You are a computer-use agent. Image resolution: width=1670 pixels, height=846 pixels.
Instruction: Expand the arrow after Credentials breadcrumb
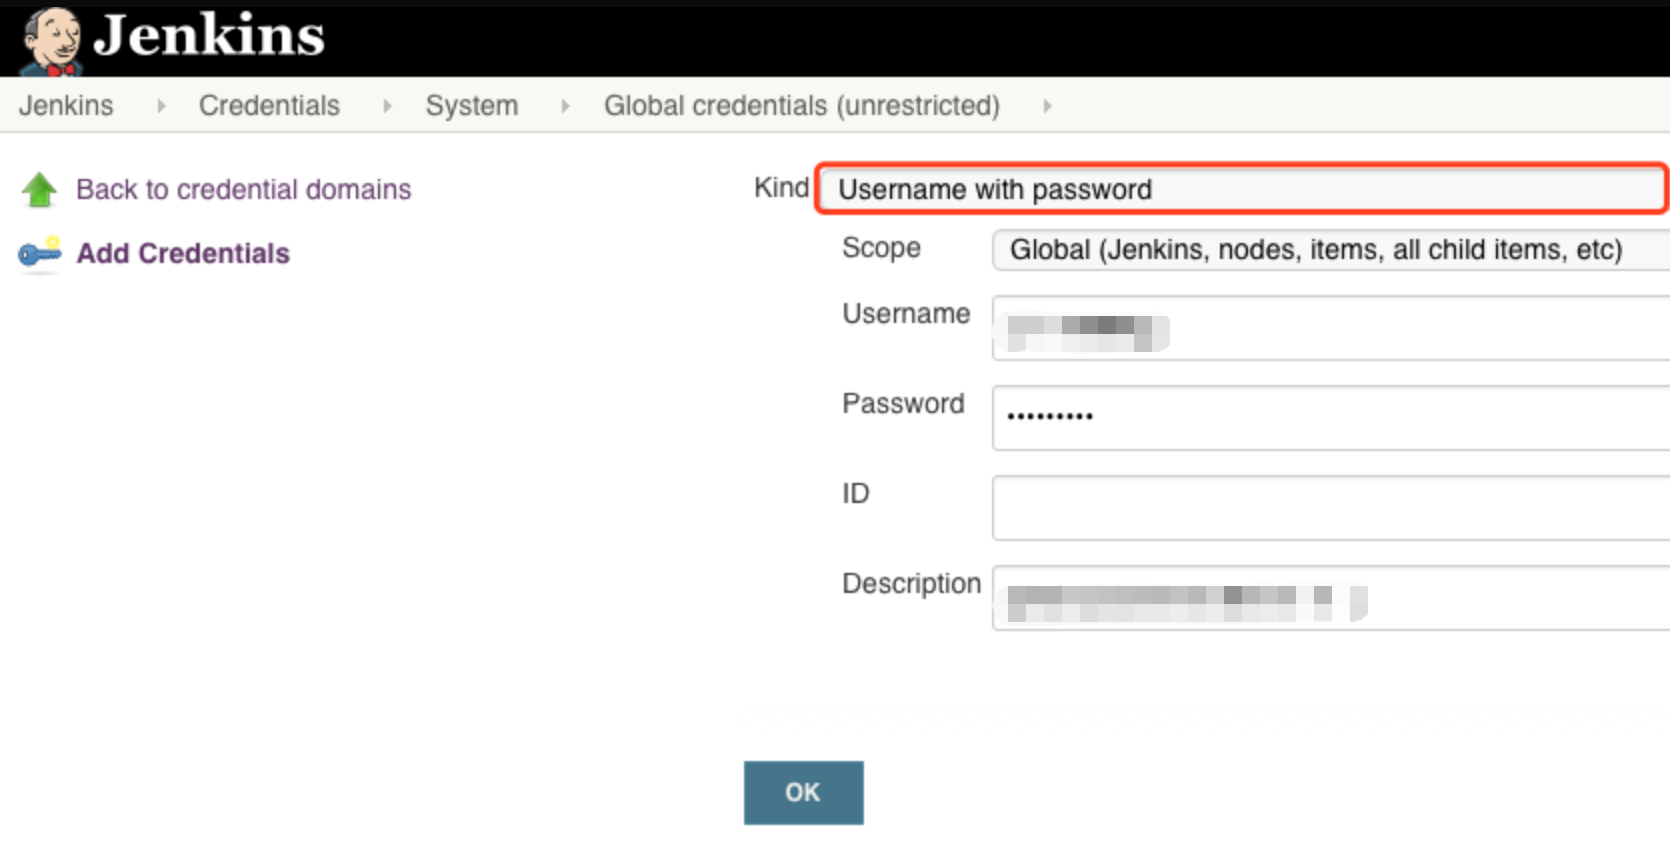tap(387, 106)
